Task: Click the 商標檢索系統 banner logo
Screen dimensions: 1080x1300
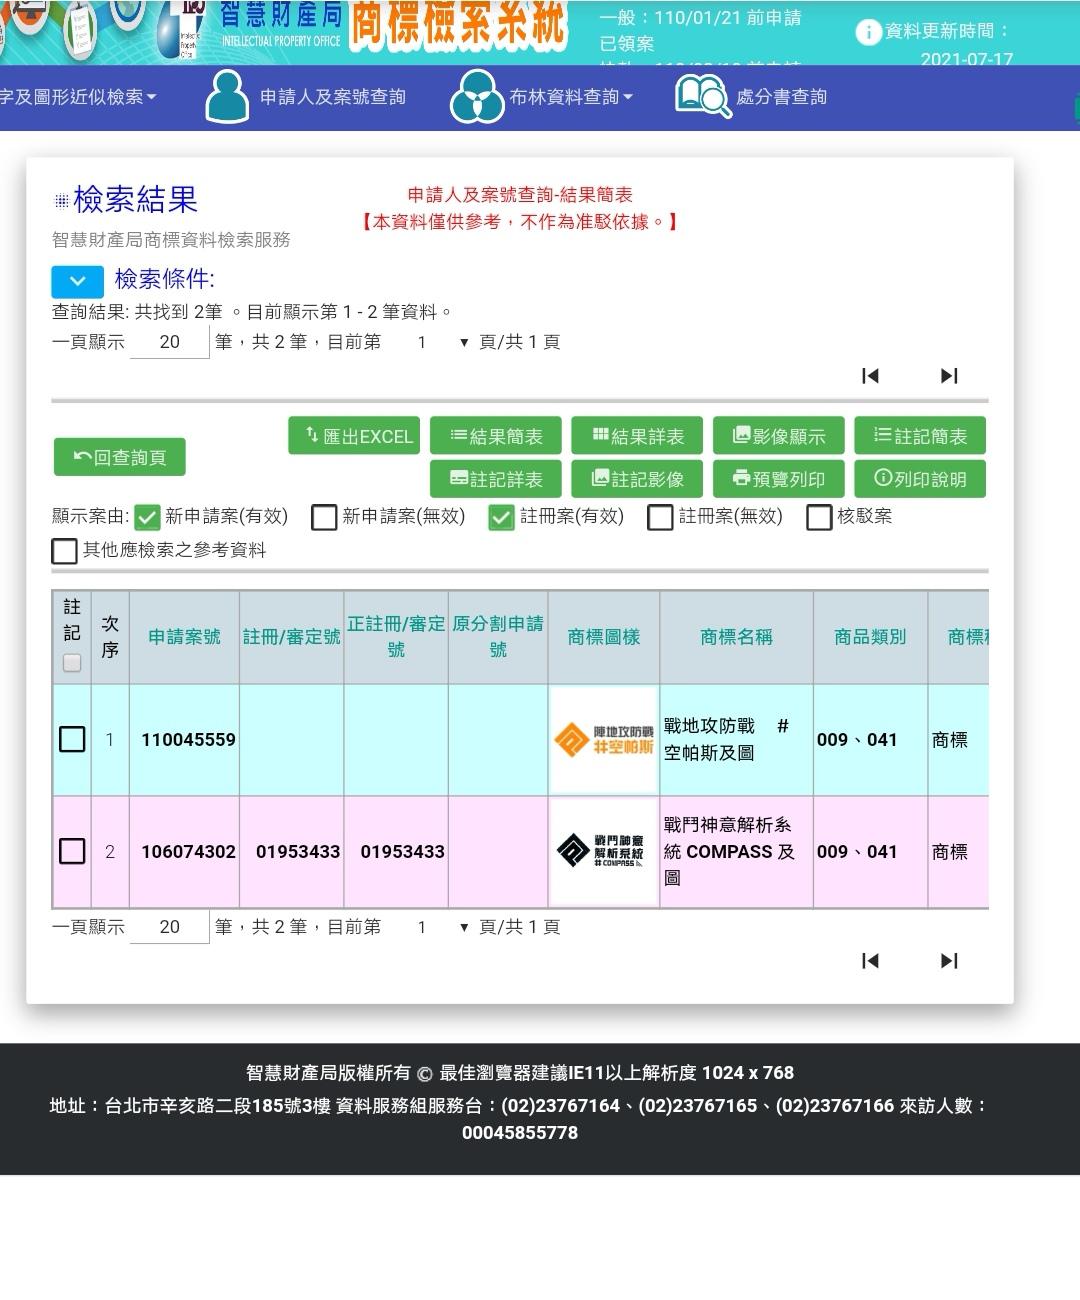Action: [458, 25]
